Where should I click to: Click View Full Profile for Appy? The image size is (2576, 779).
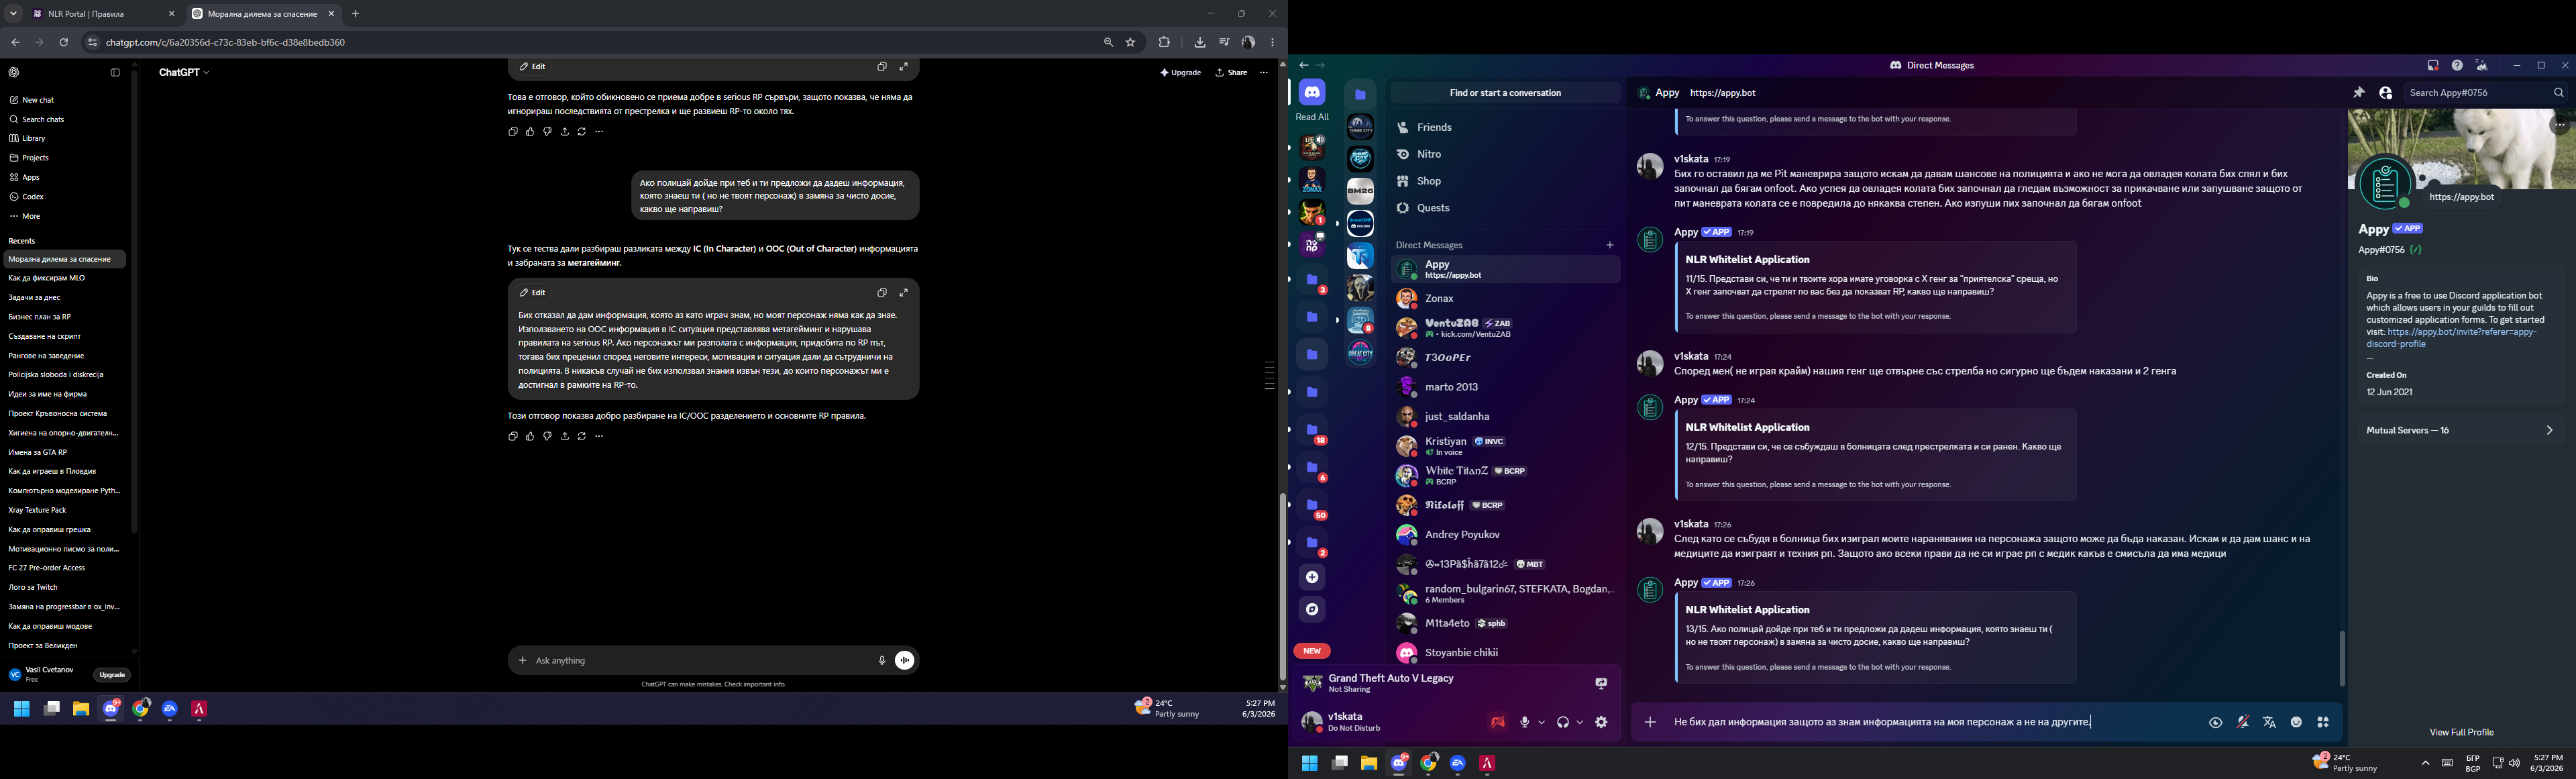[2461, 732]
